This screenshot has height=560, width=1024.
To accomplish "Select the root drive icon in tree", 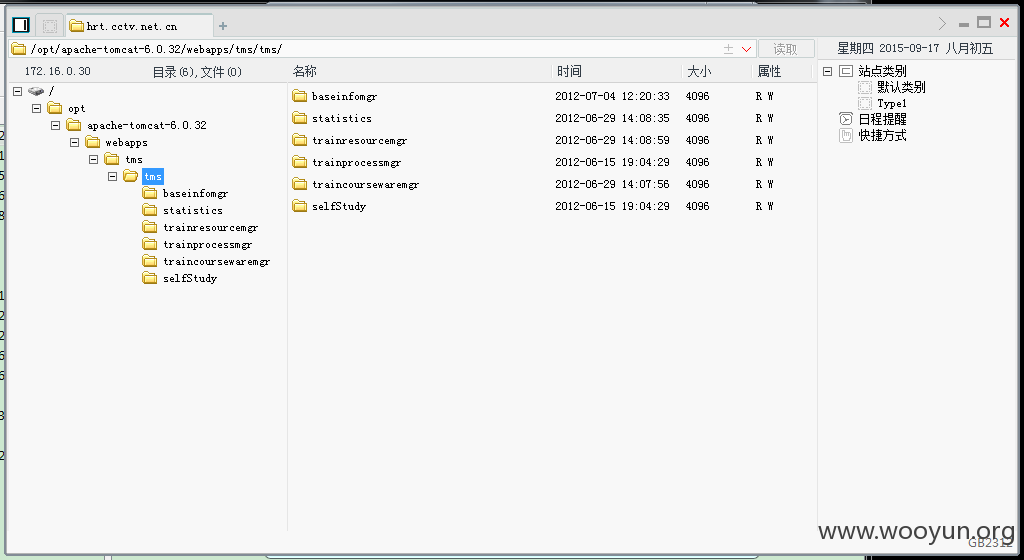I will [x=36, y=91].
